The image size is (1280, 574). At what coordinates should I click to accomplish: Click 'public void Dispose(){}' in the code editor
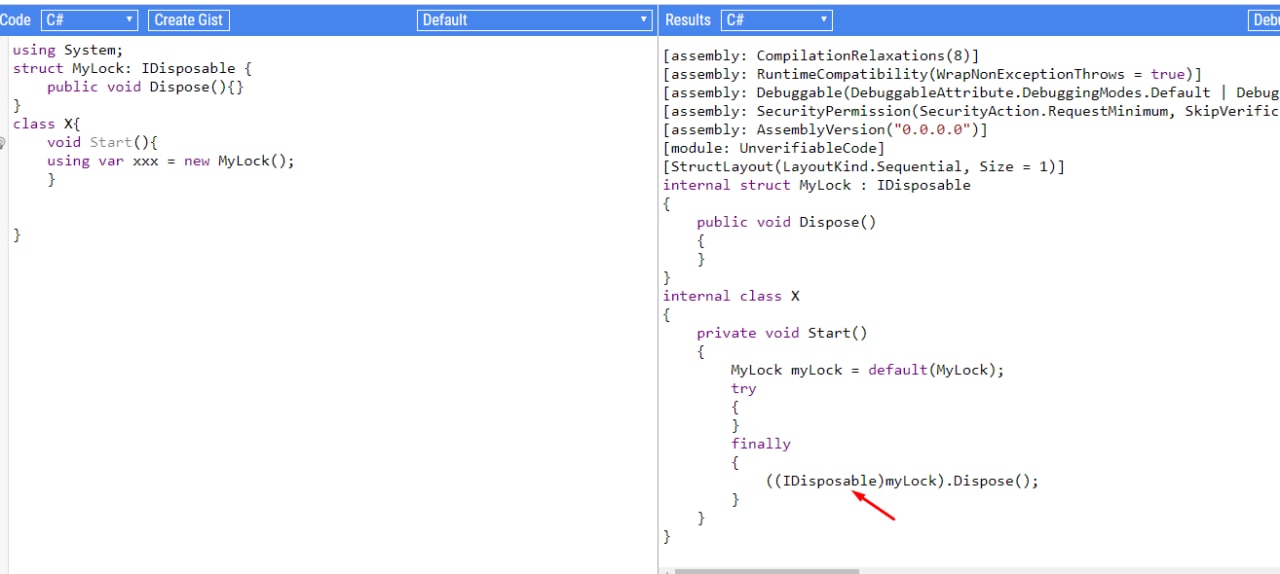(x=145, y=87)
